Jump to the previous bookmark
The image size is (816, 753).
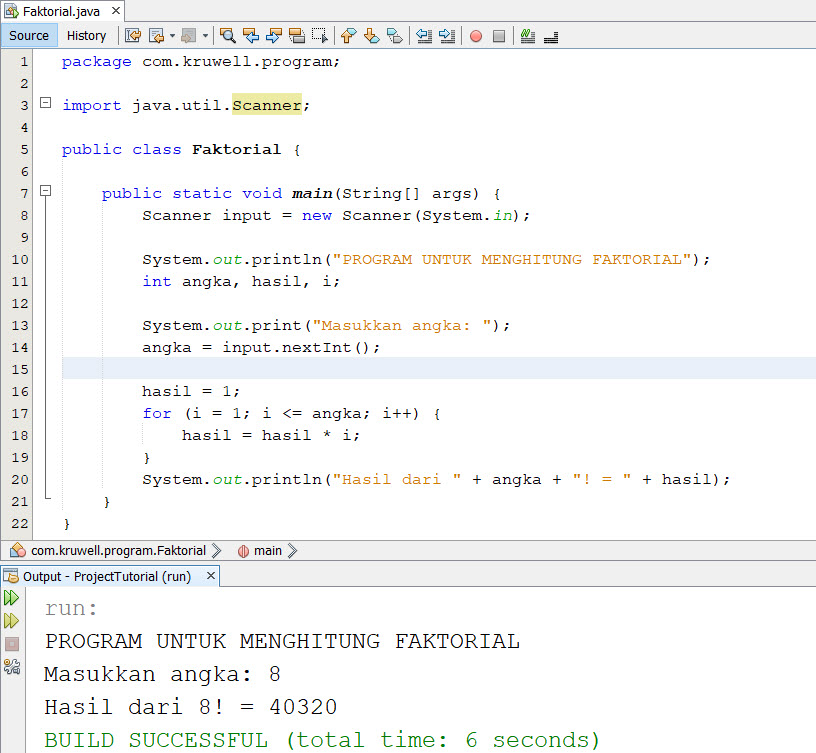pyautogui.click(x=348, y=36)
